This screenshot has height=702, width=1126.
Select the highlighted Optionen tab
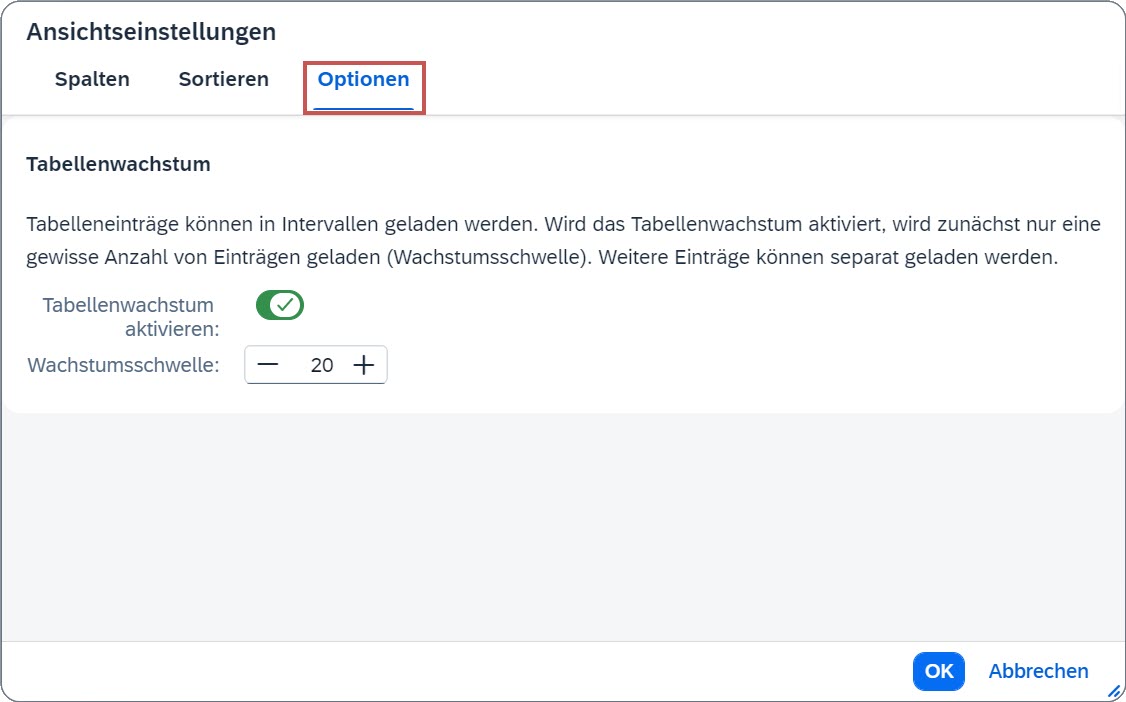(363, 79)
